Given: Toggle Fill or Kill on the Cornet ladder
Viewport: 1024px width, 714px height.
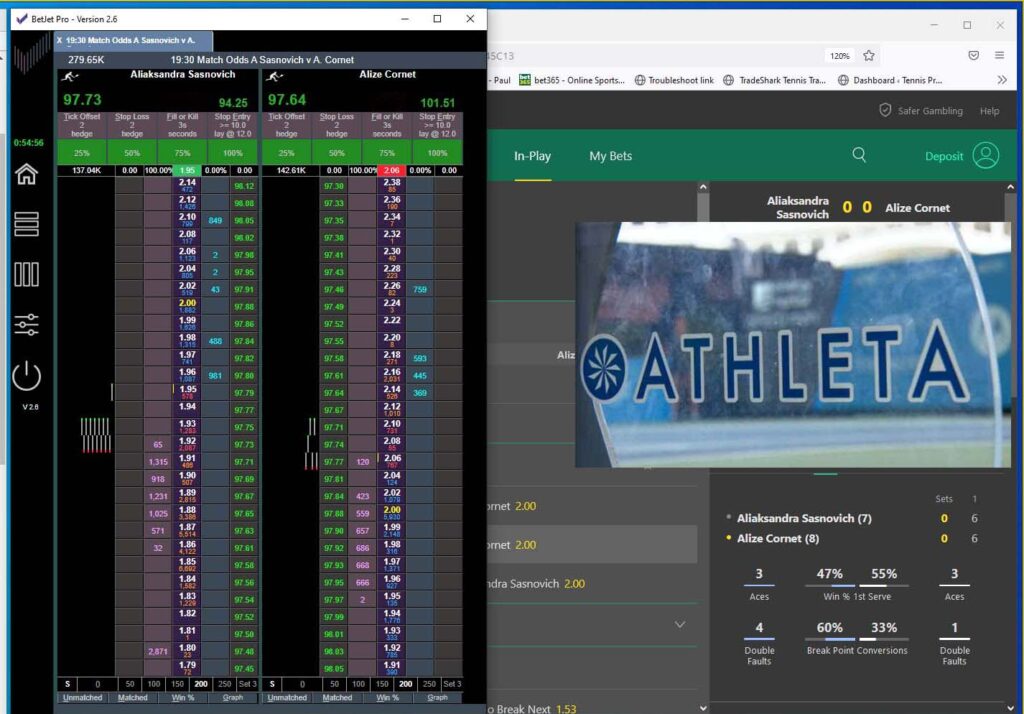Looking at the screenshot, I should point(387,125).
